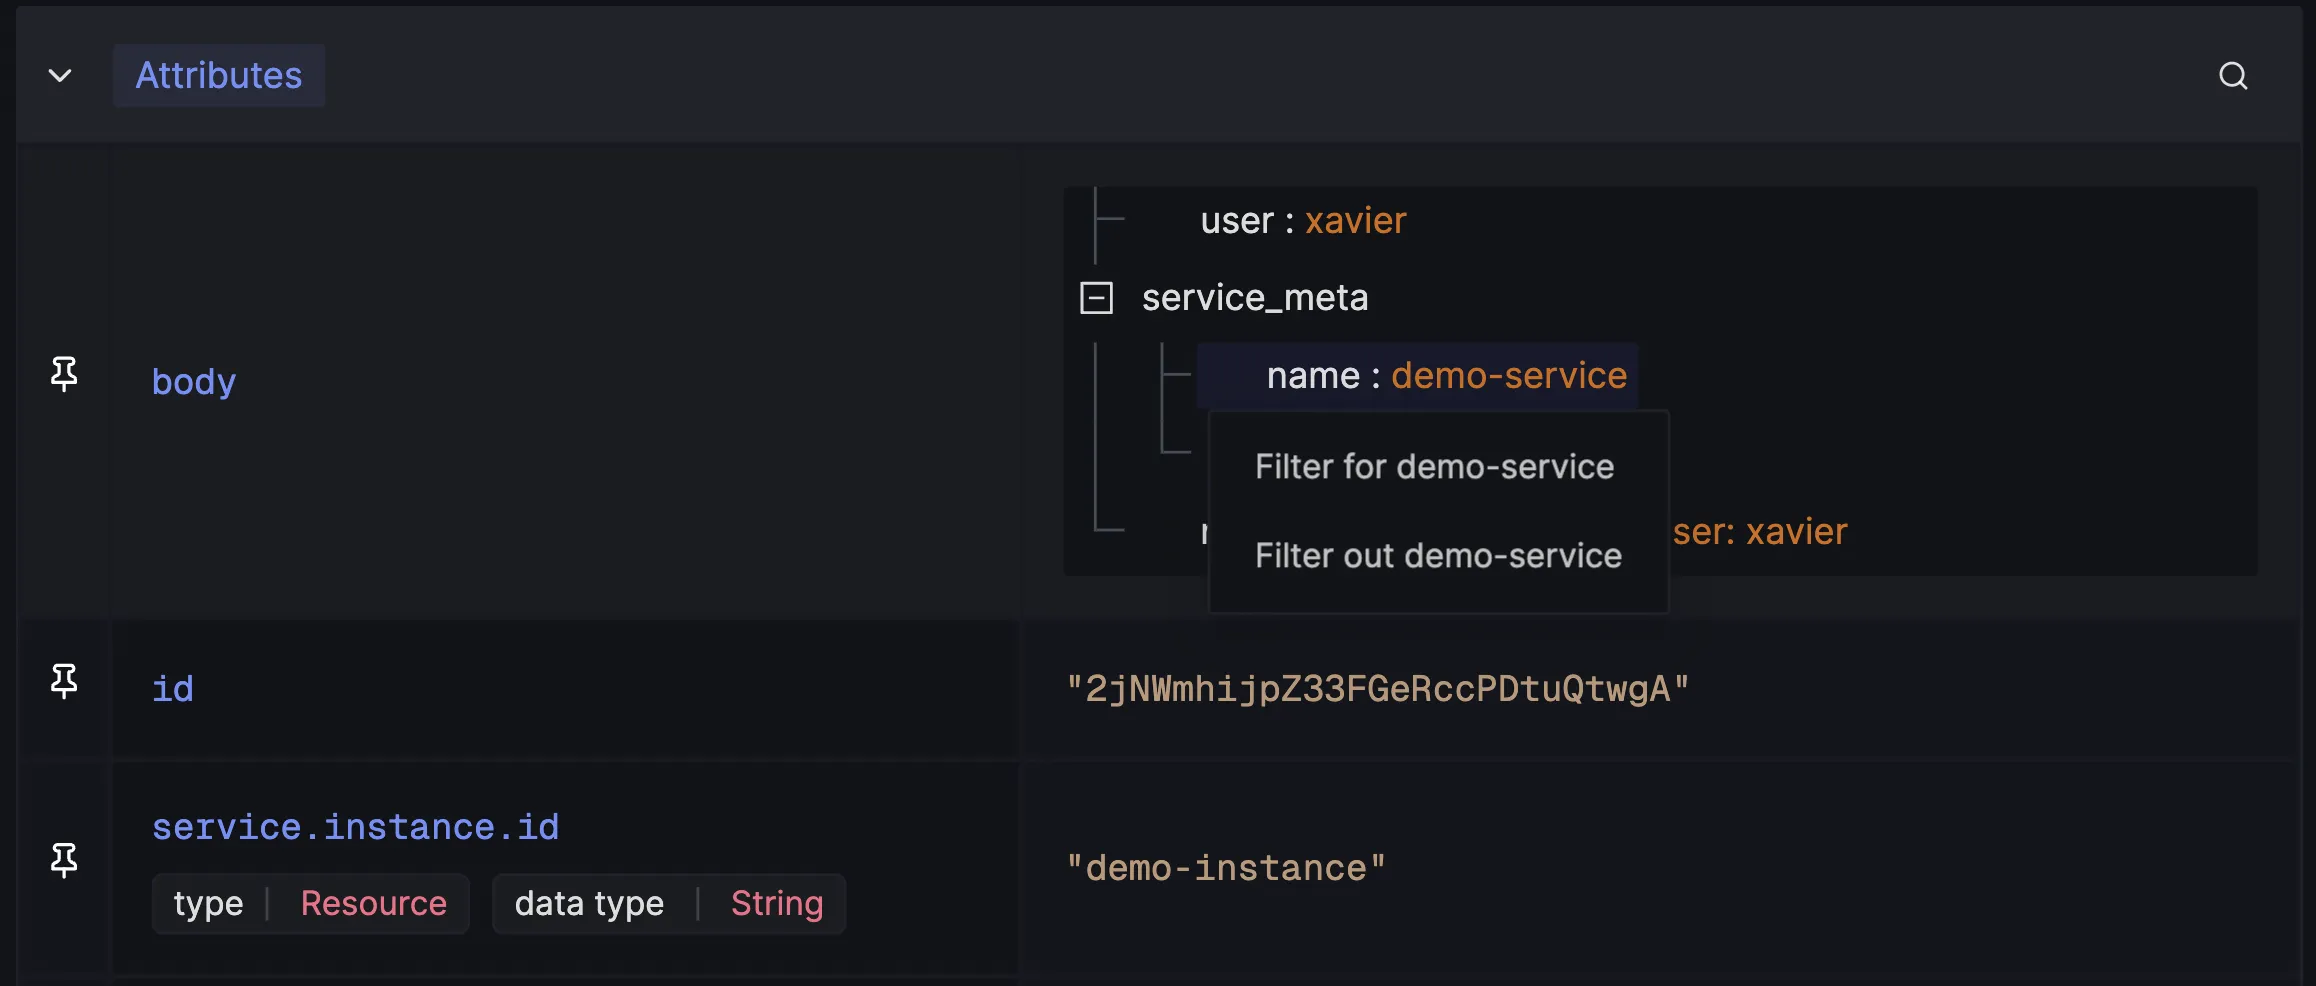The width and height of the screenshot is (2316, 986).
Task: Select Filter out demo-service option
Action: click(x=1438, y=556)
